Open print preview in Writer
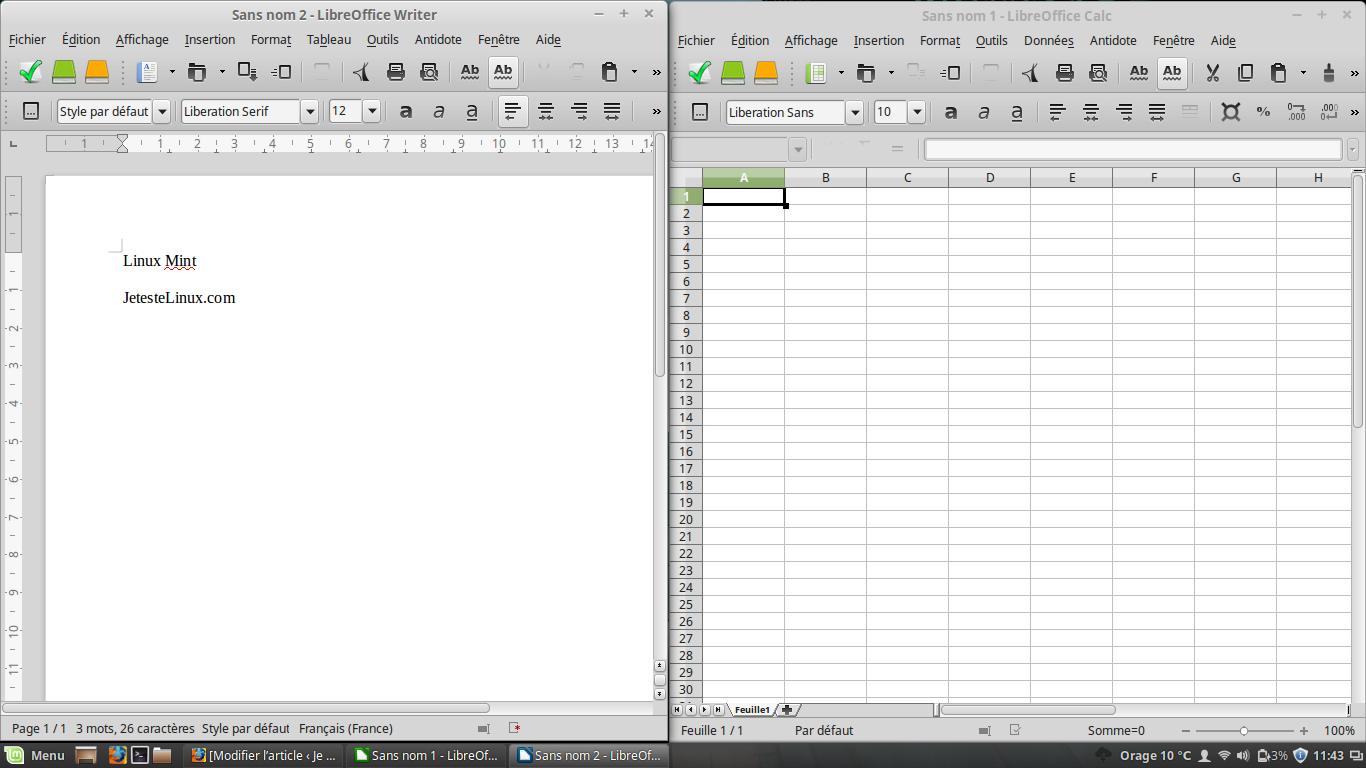The width and height of the screenshot is (1366, 768). click(430, 71)
